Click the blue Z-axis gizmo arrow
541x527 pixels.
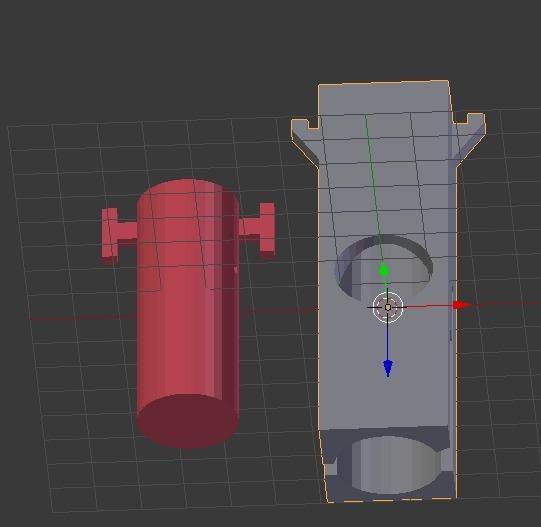point(388,368)
